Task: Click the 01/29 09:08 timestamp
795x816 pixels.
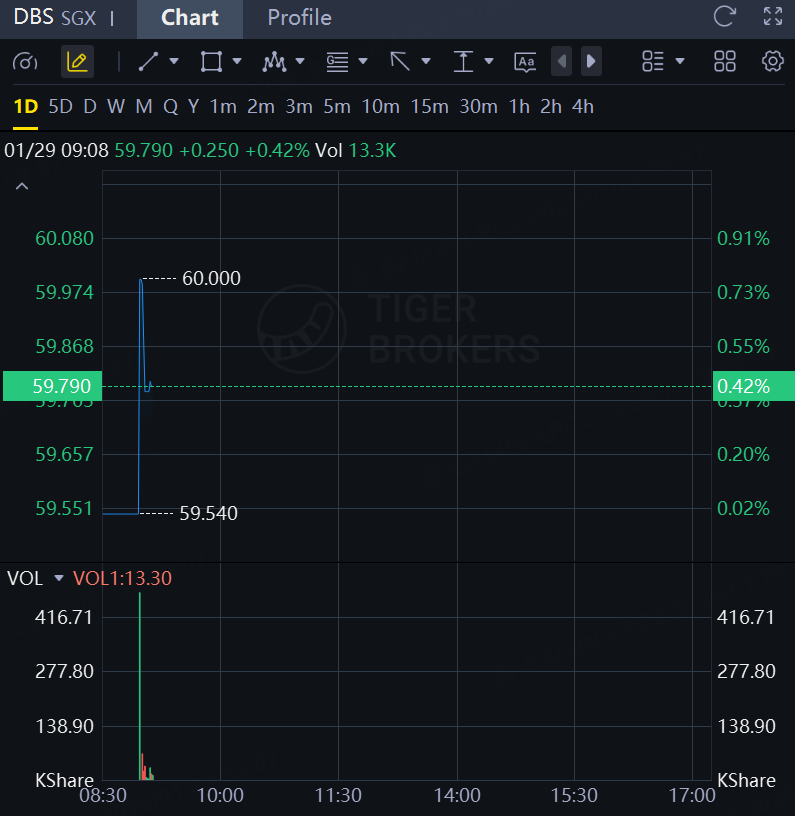Action: pyautogui.click(x=56, y=150)
